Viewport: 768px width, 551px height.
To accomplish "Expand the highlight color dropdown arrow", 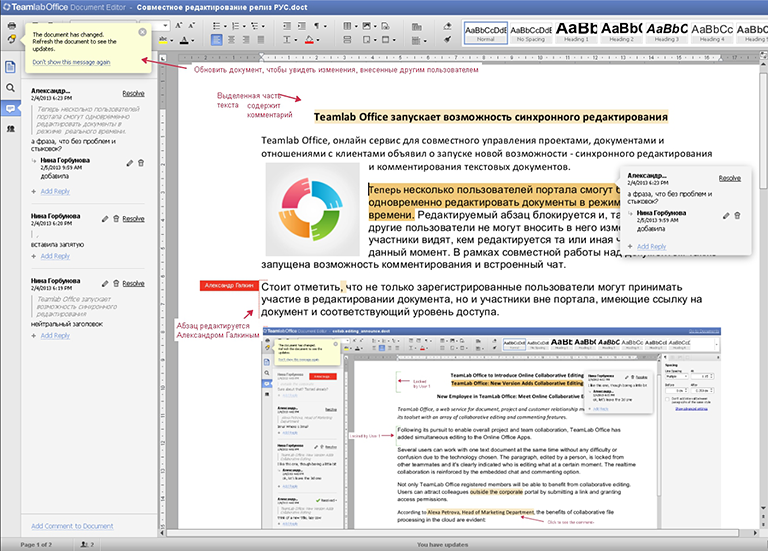I will coord(172,40).
